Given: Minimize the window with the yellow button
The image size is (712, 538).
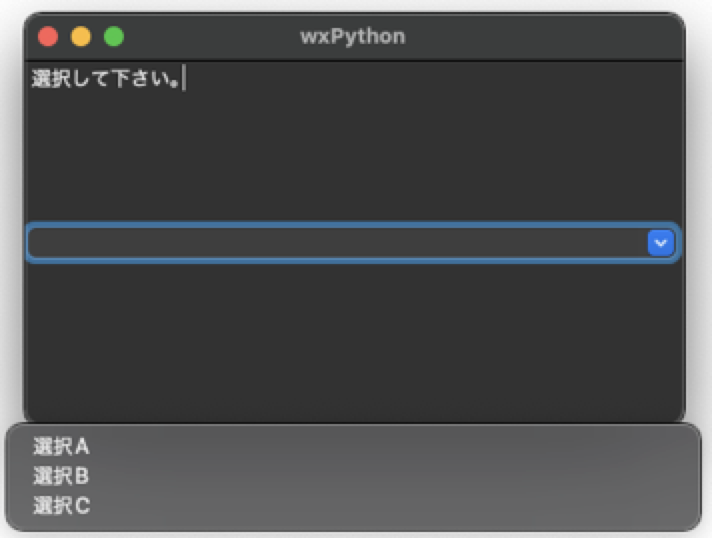Looking at the screenshot, I should [81, 36].
